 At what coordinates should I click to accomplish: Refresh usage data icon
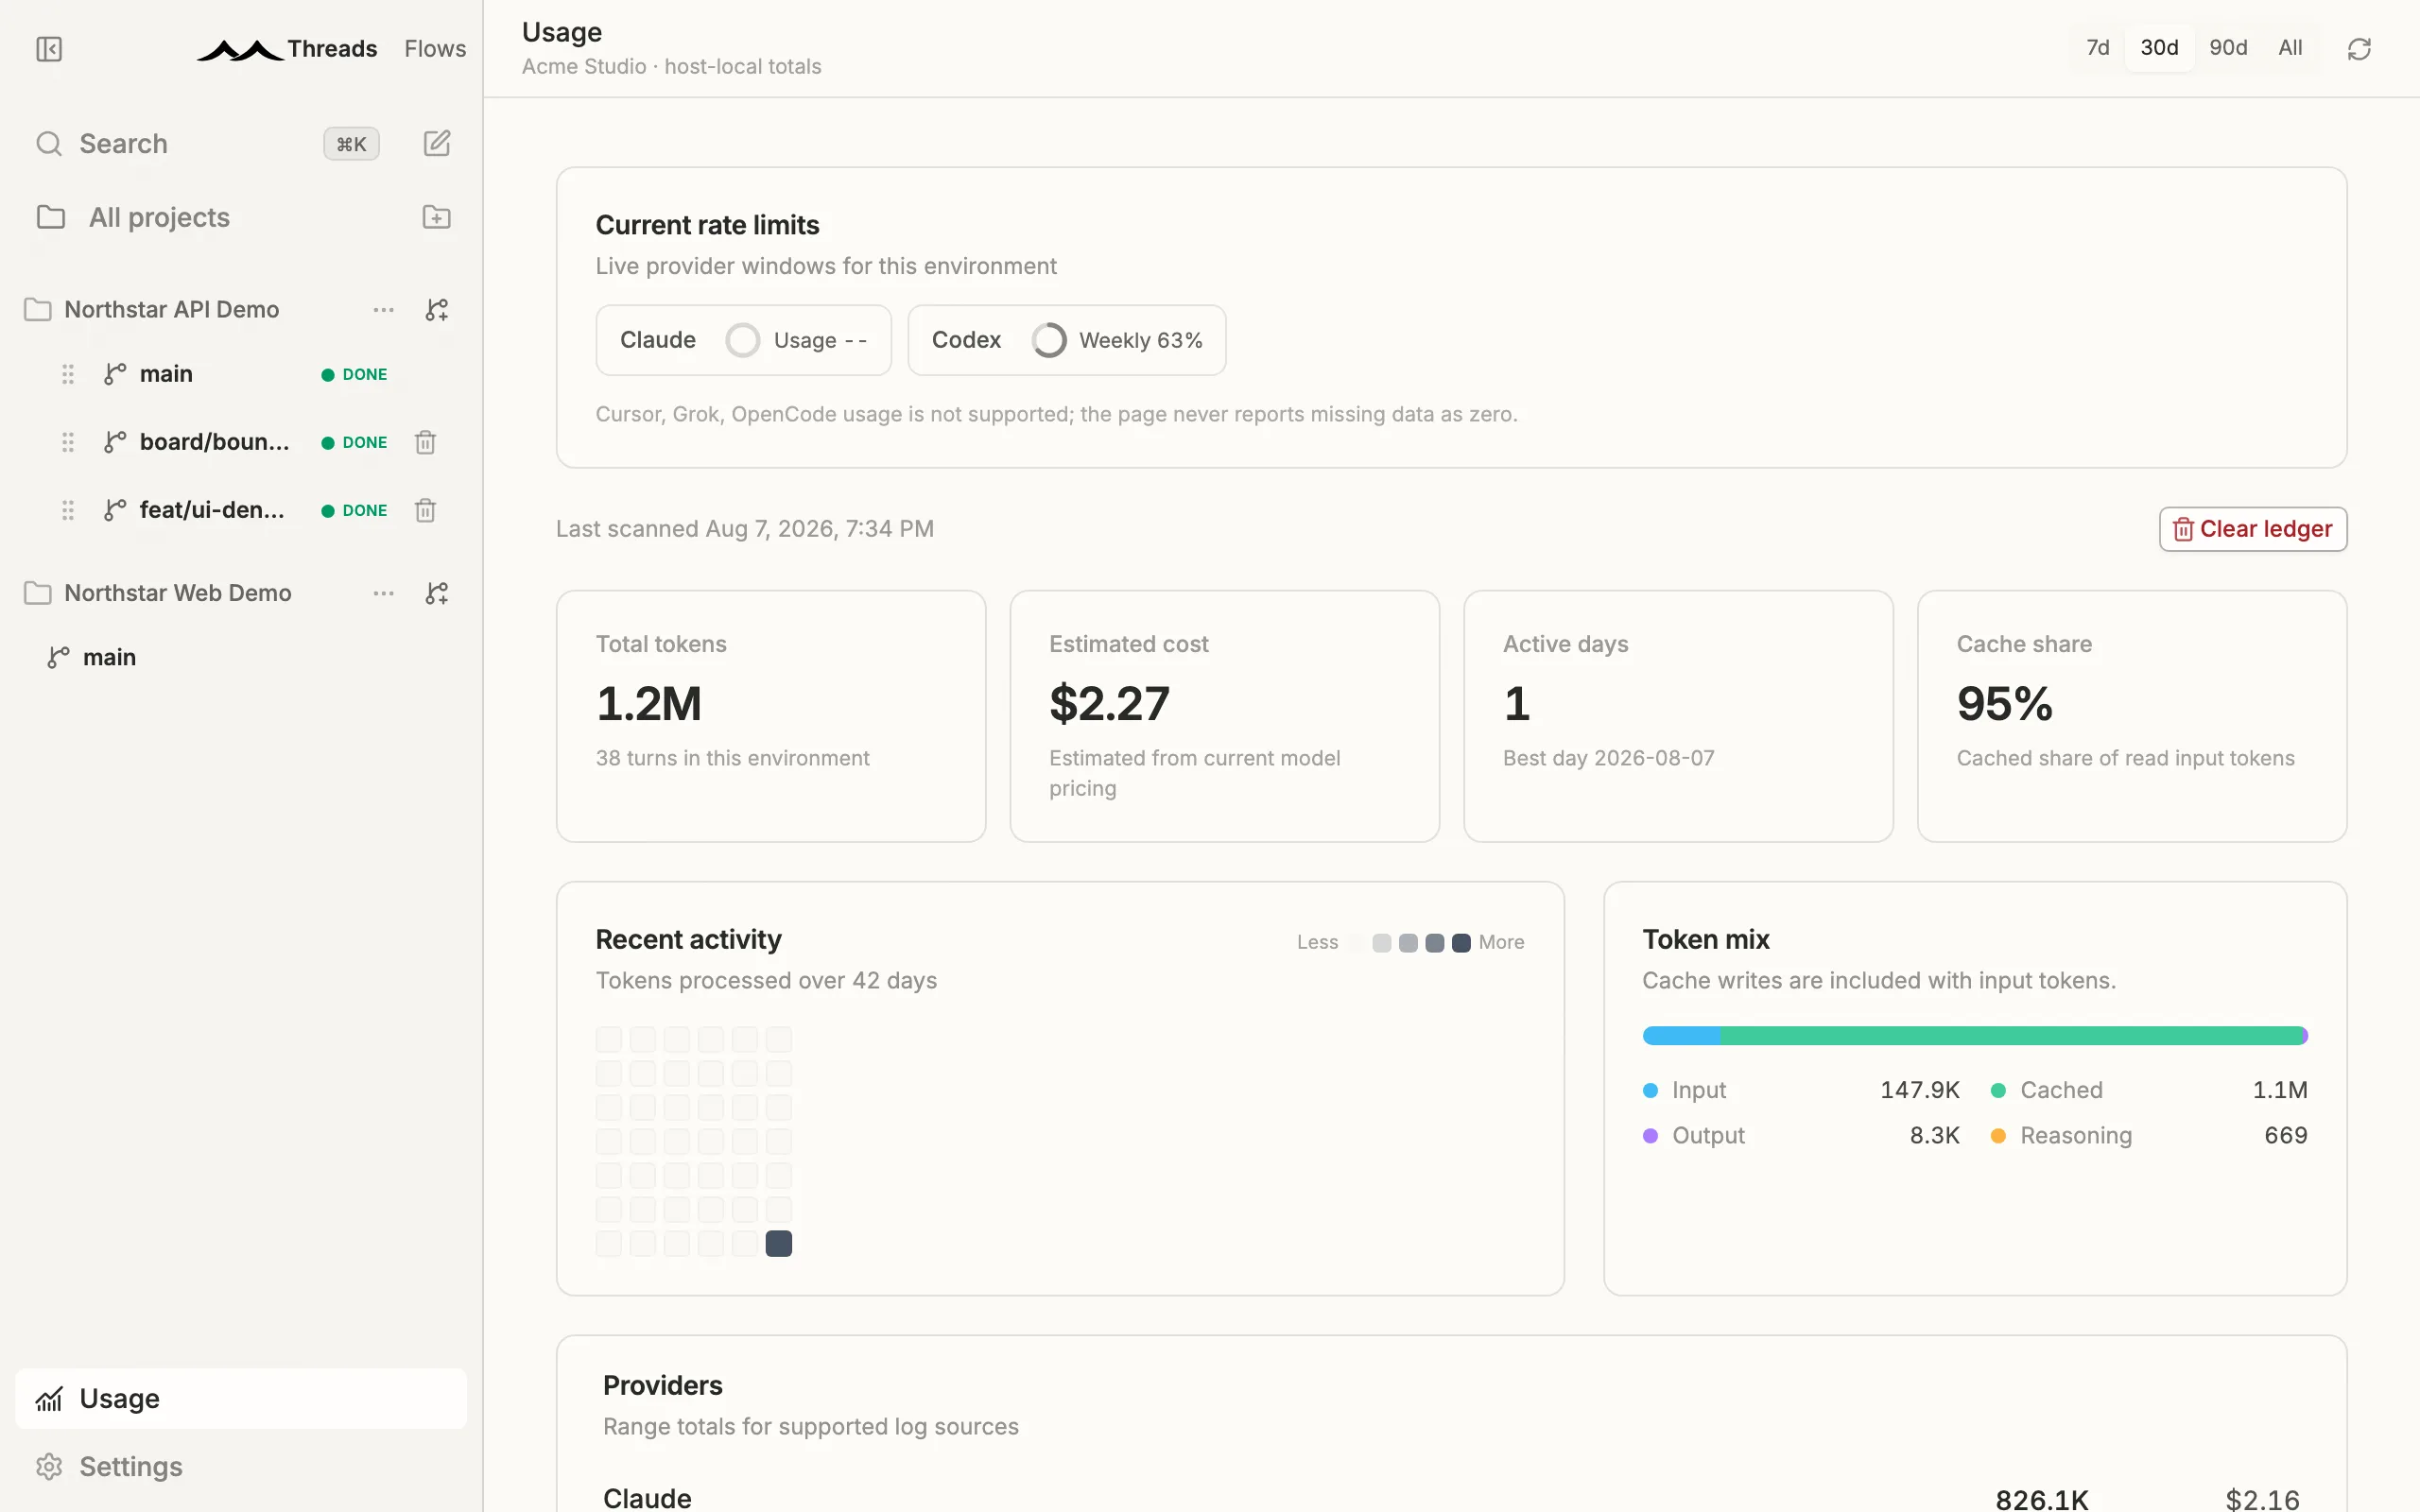pyautogui.click(x=2359, y=49)
